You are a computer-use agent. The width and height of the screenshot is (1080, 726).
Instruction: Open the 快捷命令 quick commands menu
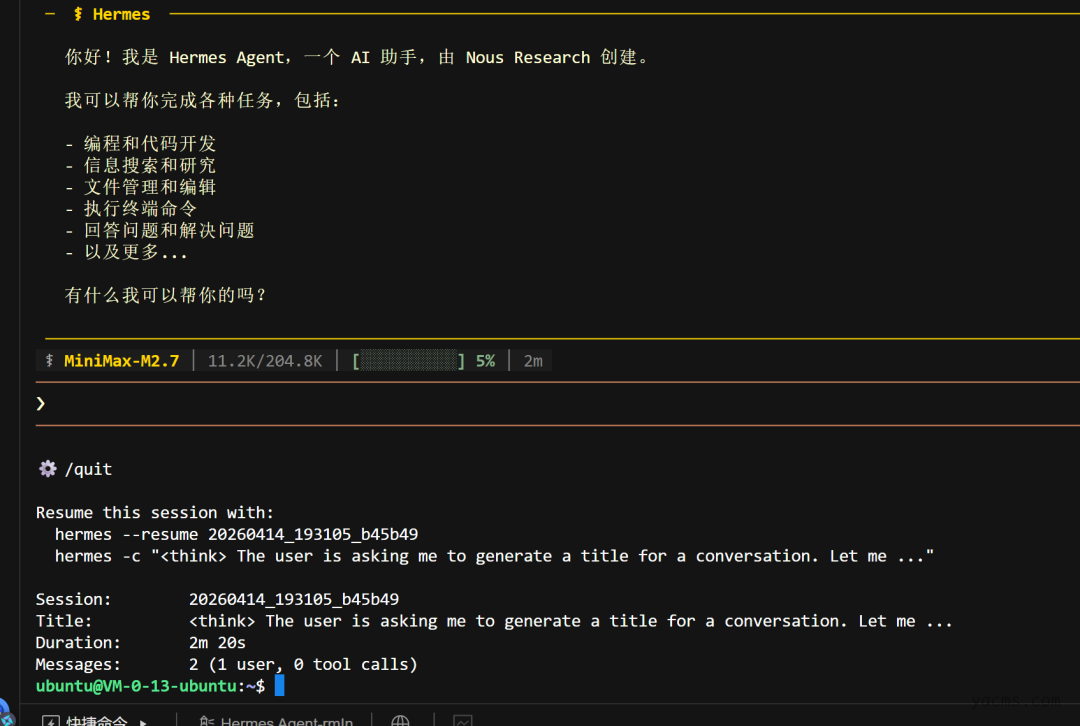pos(97,721)
